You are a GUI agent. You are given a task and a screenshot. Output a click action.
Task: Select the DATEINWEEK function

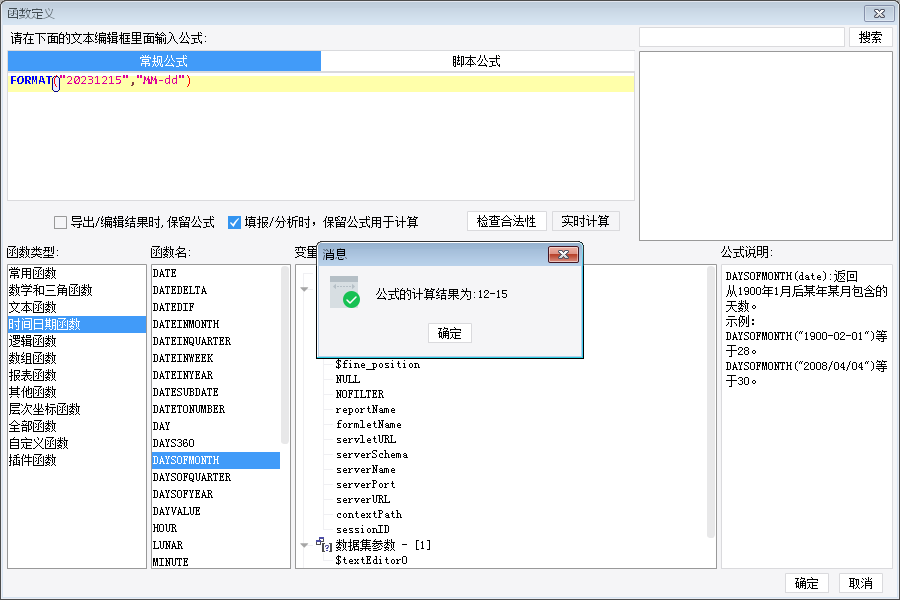tap(216, 358)
